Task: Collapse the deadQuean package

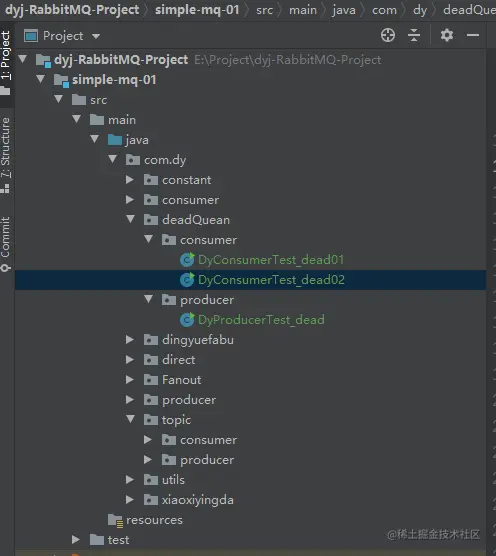Action: (130, 219)
